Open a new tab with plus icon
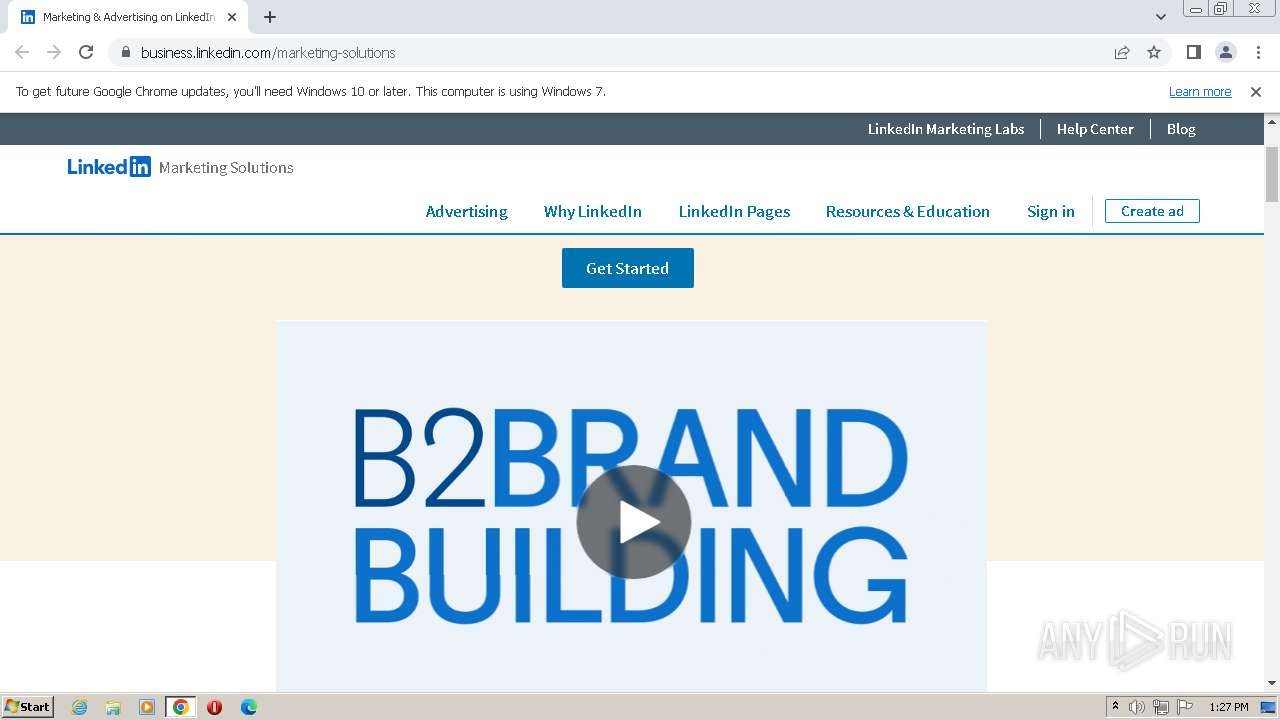Screen dimensions: 1280x720 (270, 17)
